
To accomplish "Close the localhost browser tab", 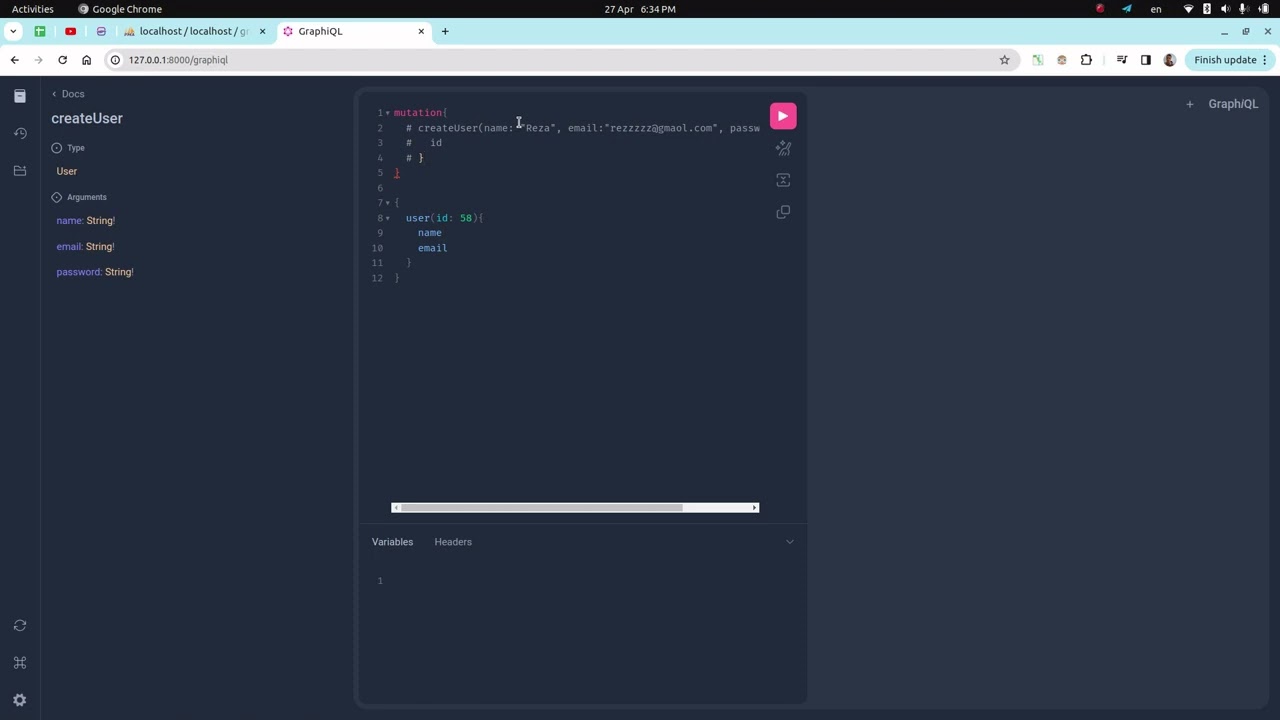I will coord(262,31).
